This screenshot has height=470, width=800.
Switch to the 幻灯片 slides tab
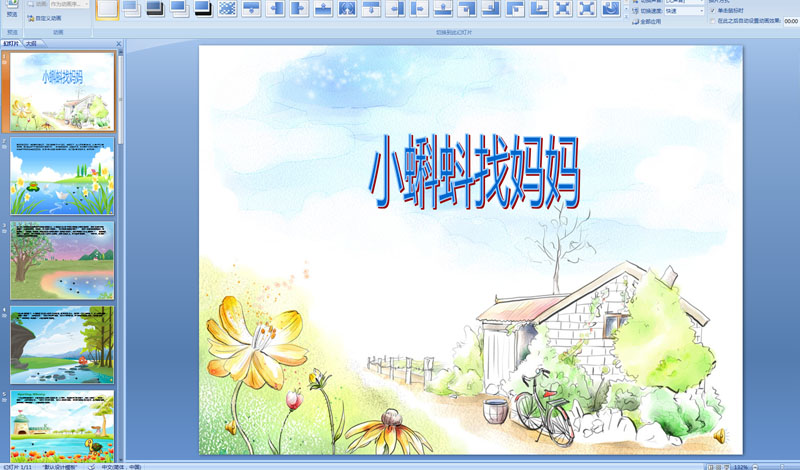(x=11, y=44)
